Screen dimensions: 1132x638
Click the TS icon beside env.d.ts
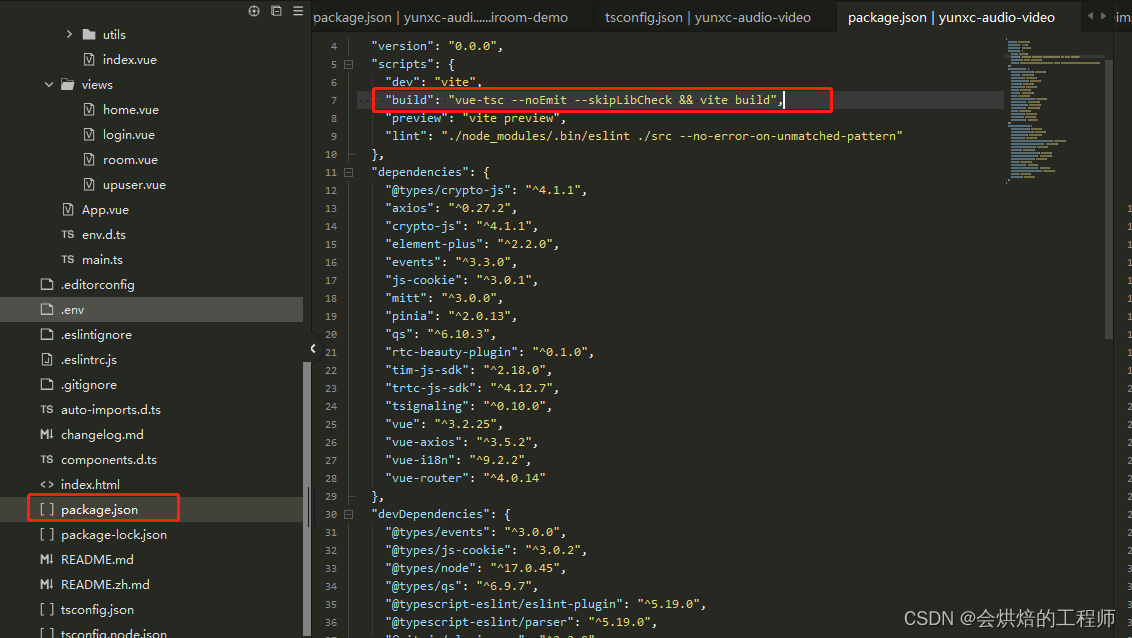point(68,235)
